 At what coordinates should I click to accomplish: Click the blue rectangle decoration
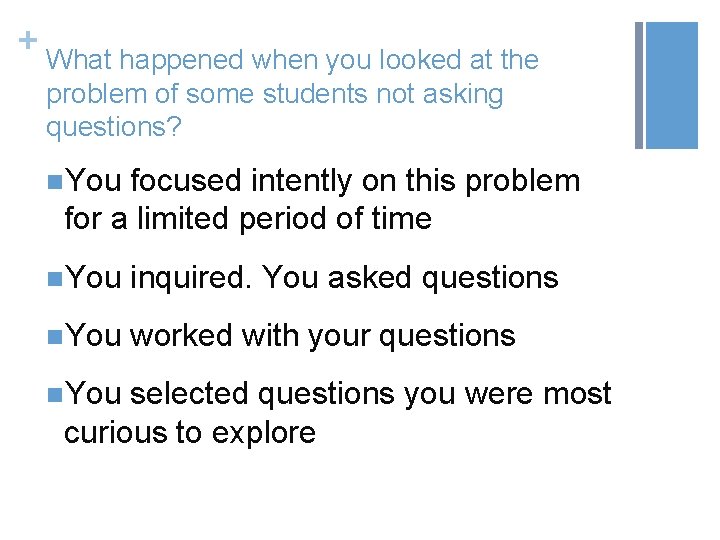coord(674,85)
